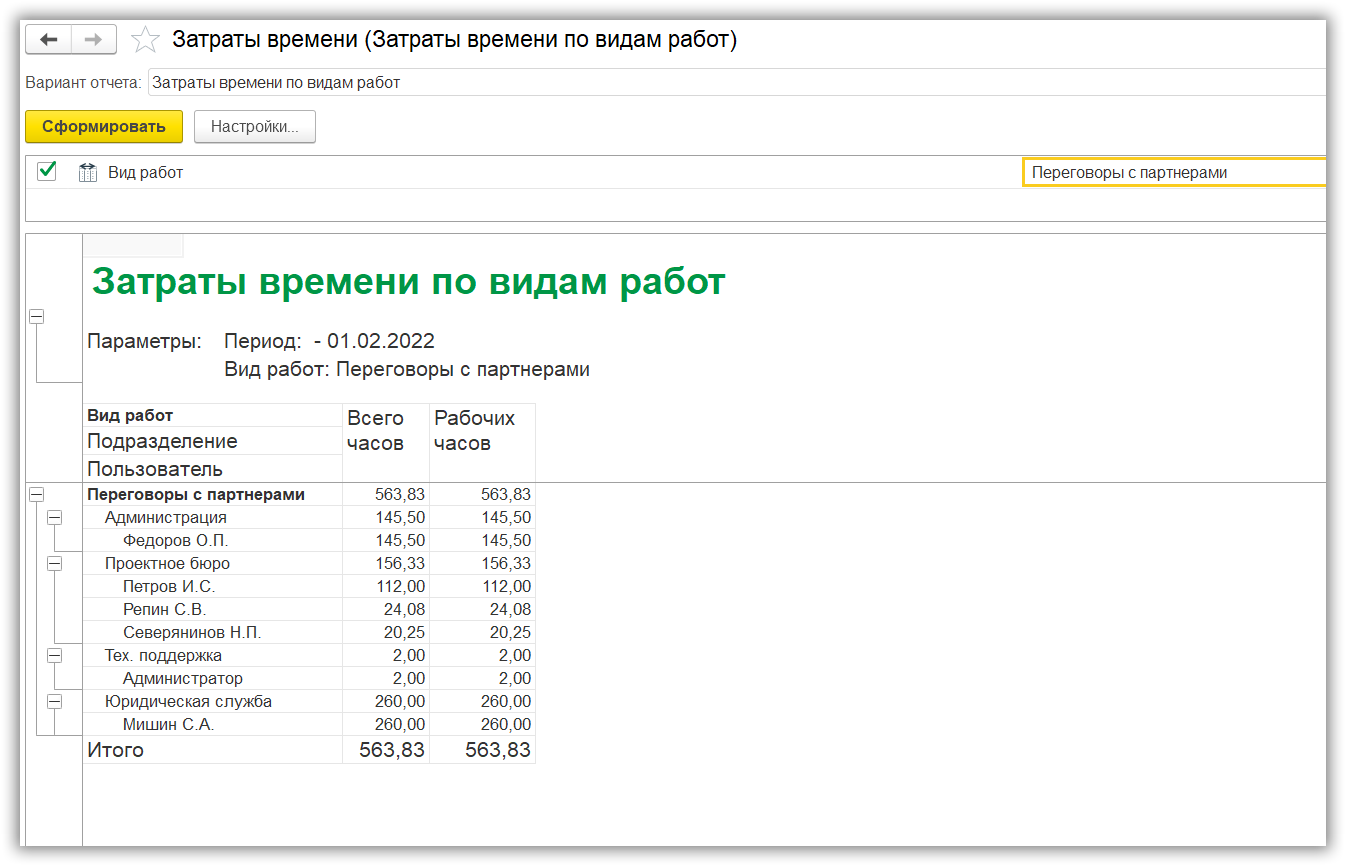Click the Итого total row label
Screen dimensions: 1346x866
[x=116, y=750]
